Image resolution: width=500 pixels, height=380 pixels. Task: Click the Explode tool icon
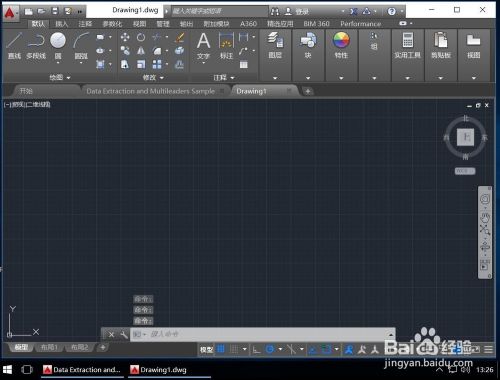pos(180,51)
